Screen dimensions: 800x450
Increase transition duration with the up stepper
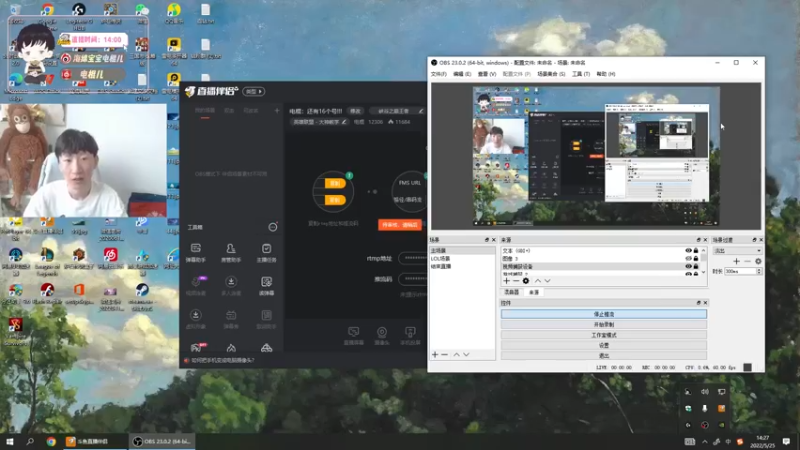(x=759, y=269)
